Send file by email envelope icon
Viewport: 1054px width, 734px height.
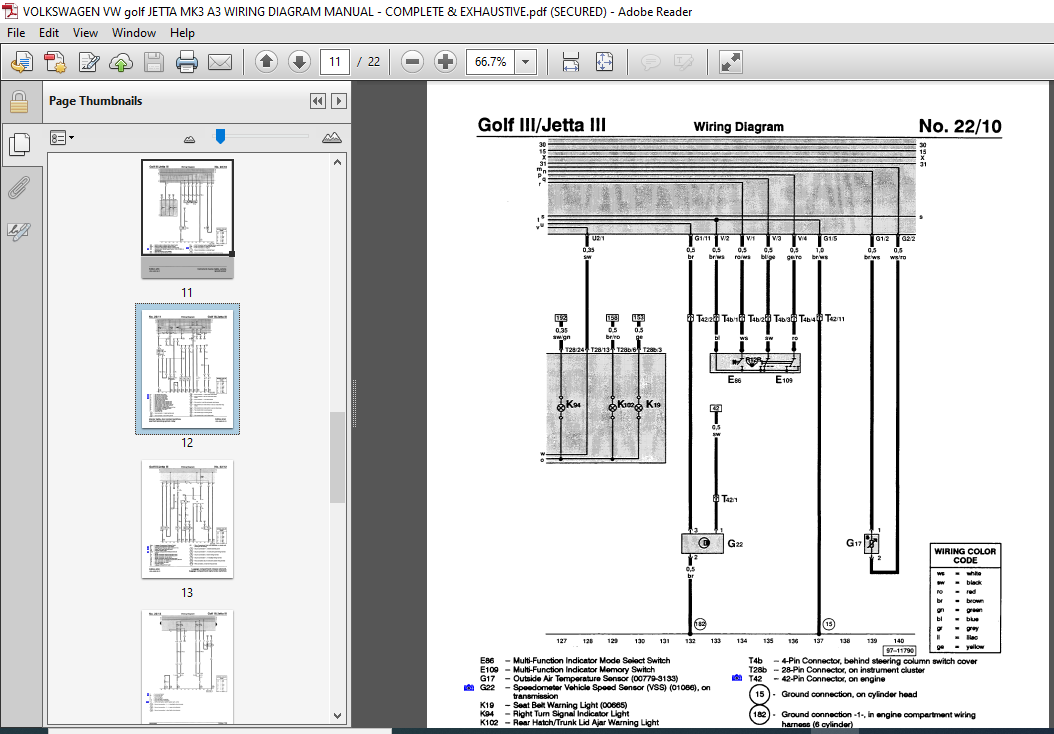(220, 63)
